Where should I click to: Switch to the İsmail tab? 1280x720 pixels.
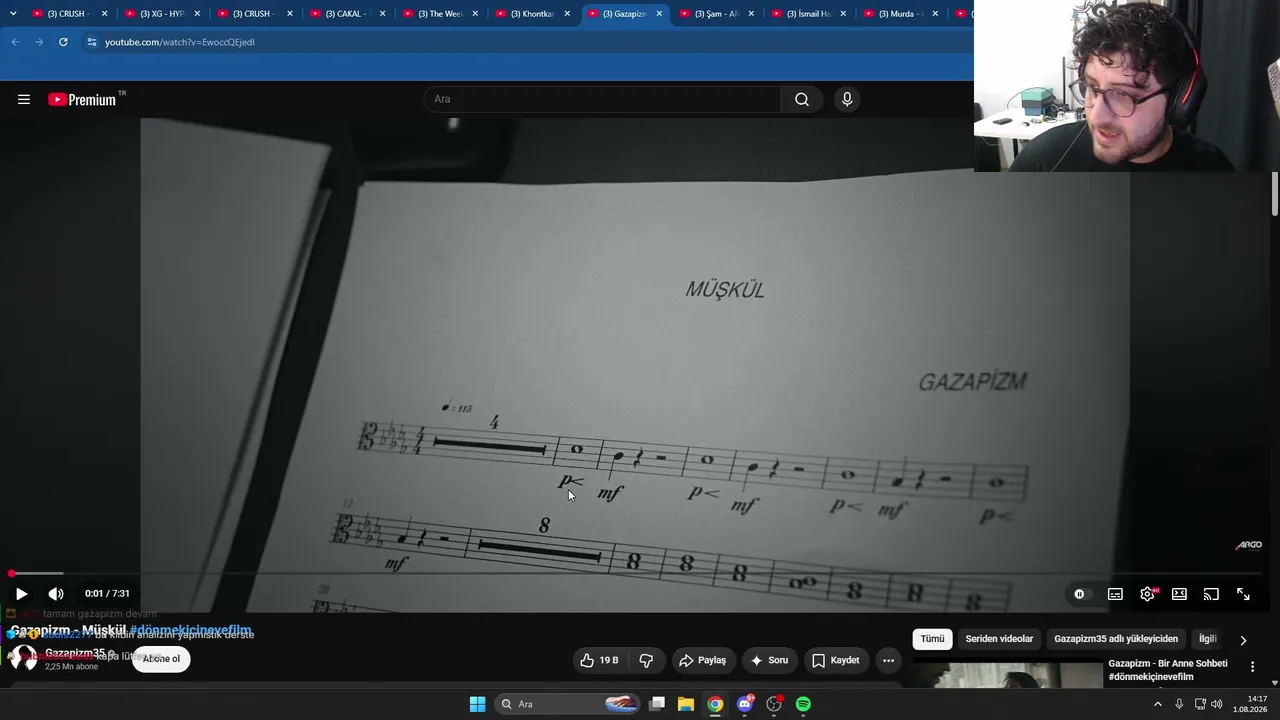coord(809,14)
